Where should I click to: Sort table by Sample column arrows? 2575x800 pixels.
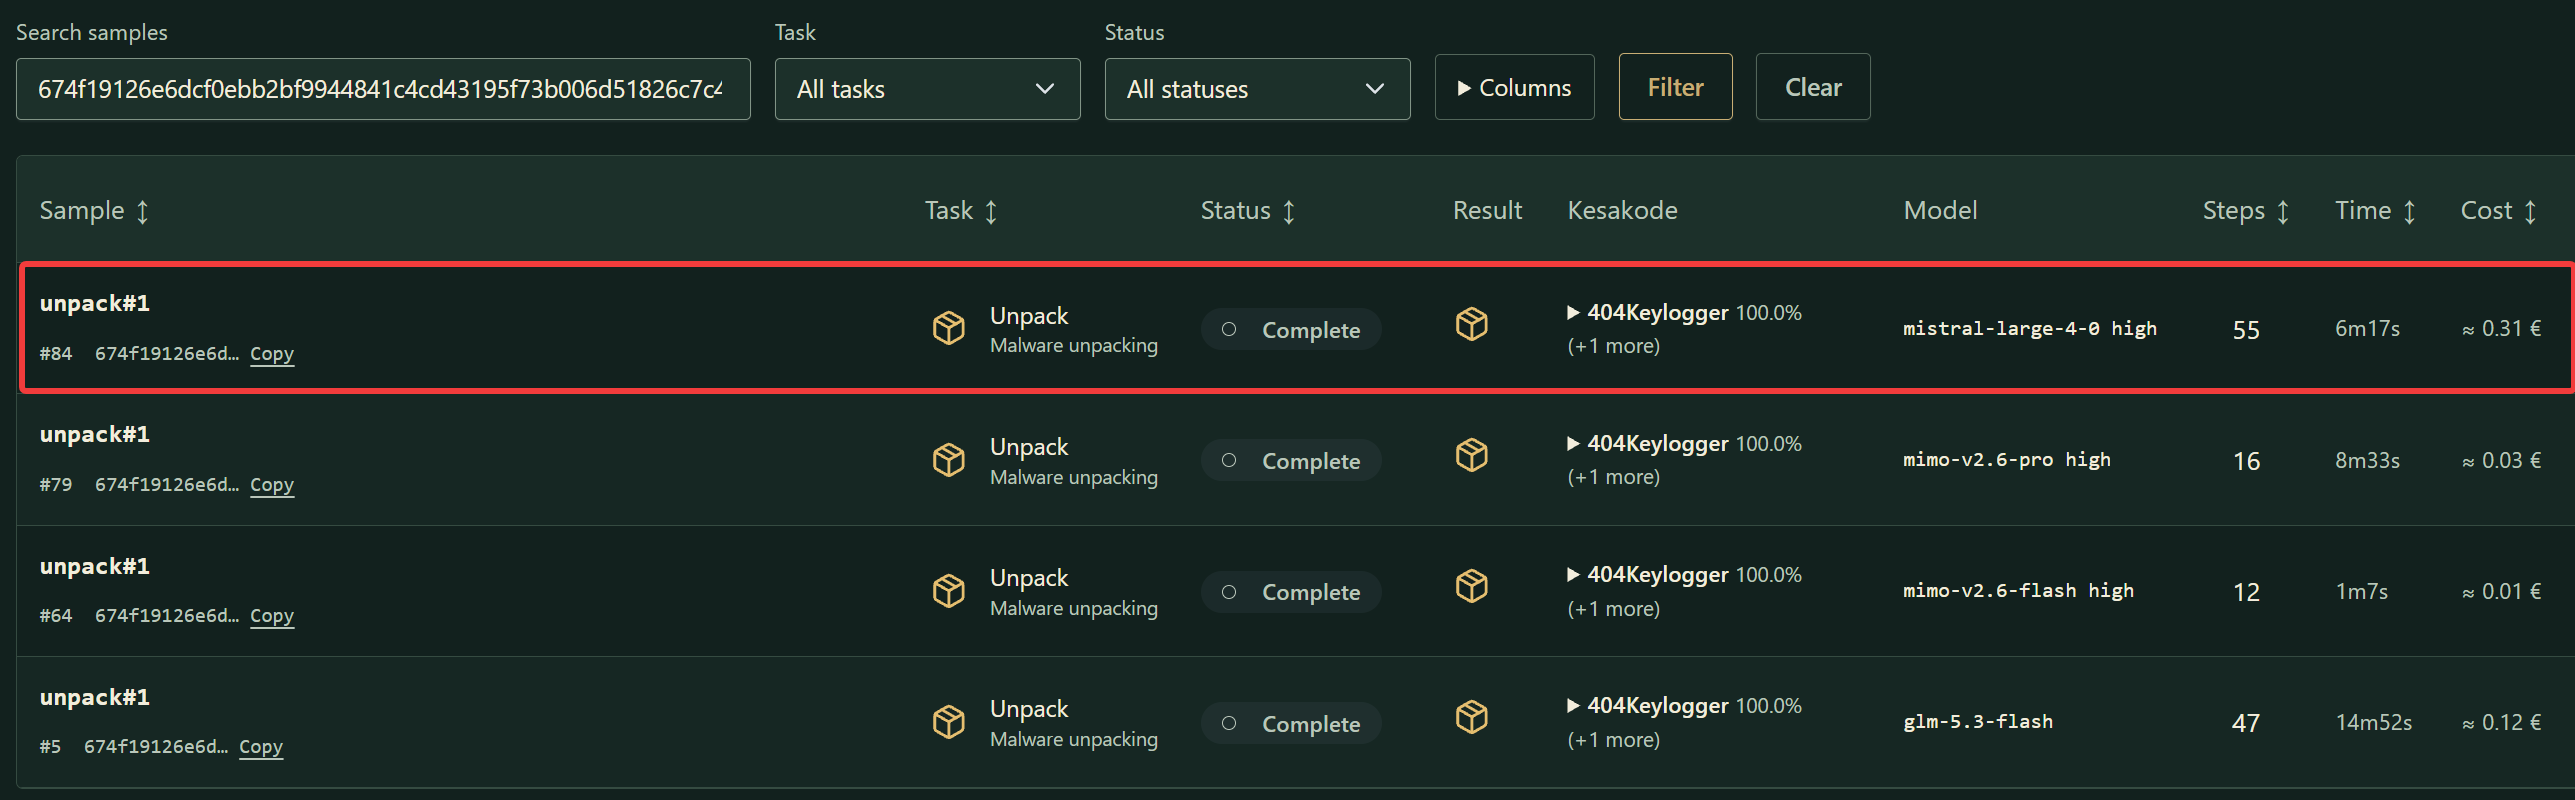tap(143, 211)
